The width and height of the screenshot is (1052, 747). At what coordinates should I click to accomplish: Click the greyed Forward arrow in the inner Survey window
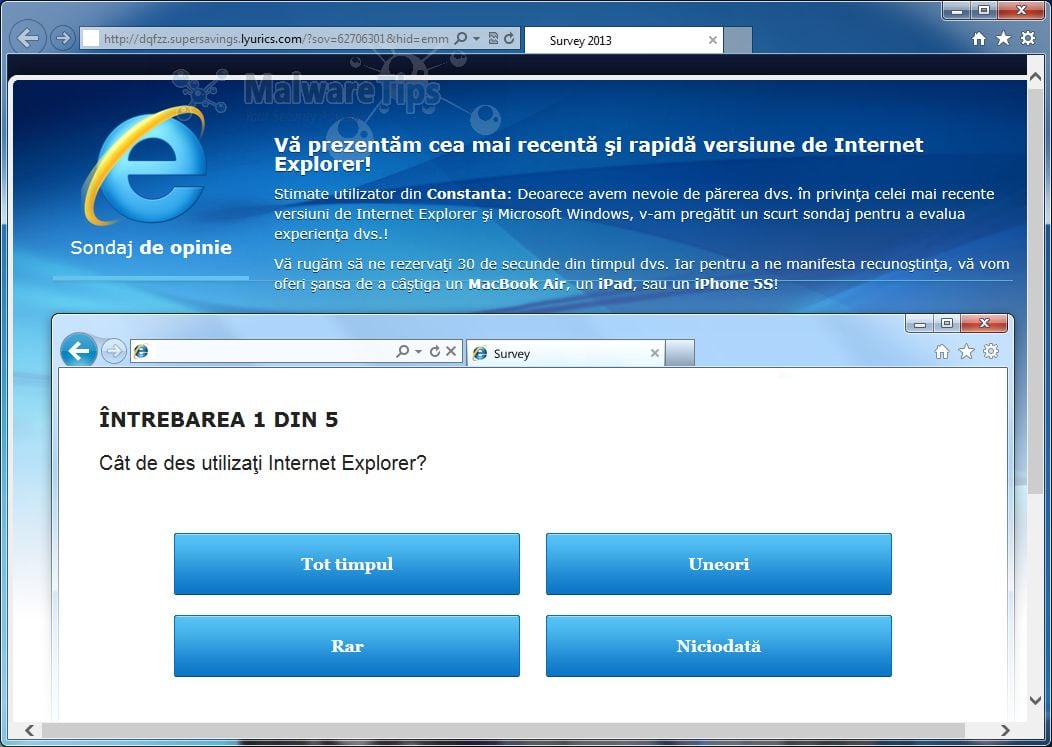(x=114, y=351)
